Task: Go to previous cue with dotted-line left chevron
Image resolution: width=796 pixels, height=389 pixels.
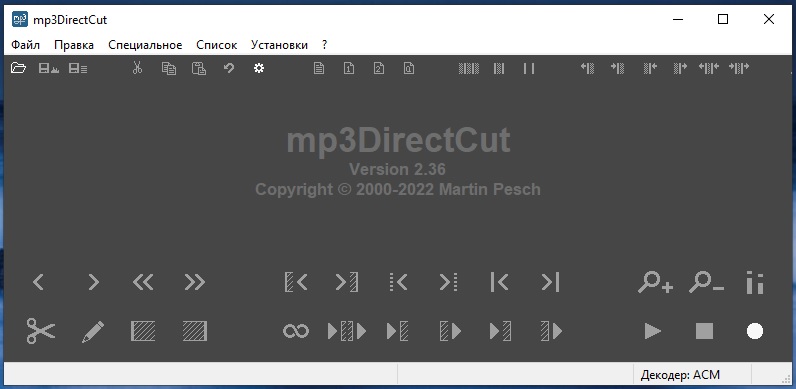Action: coord(399,282)
